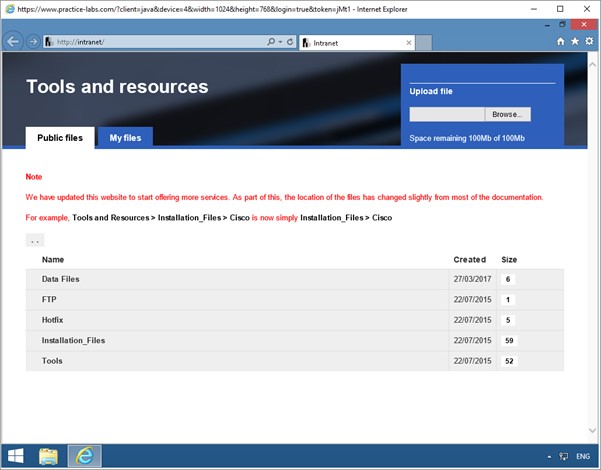The image size is (601, 470).
Task: Show hidden tray icons arrow
Action: [x=549, y=456]
